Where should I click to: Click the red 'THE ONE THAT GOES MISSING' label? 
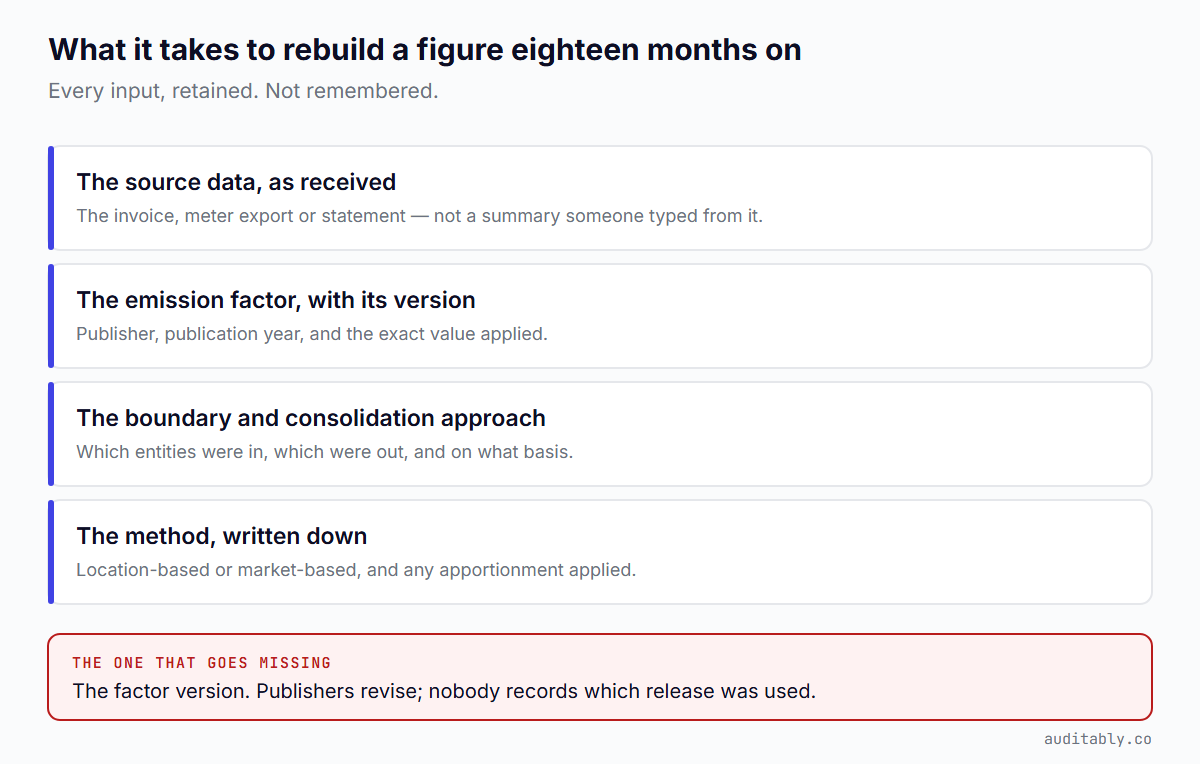202,663
